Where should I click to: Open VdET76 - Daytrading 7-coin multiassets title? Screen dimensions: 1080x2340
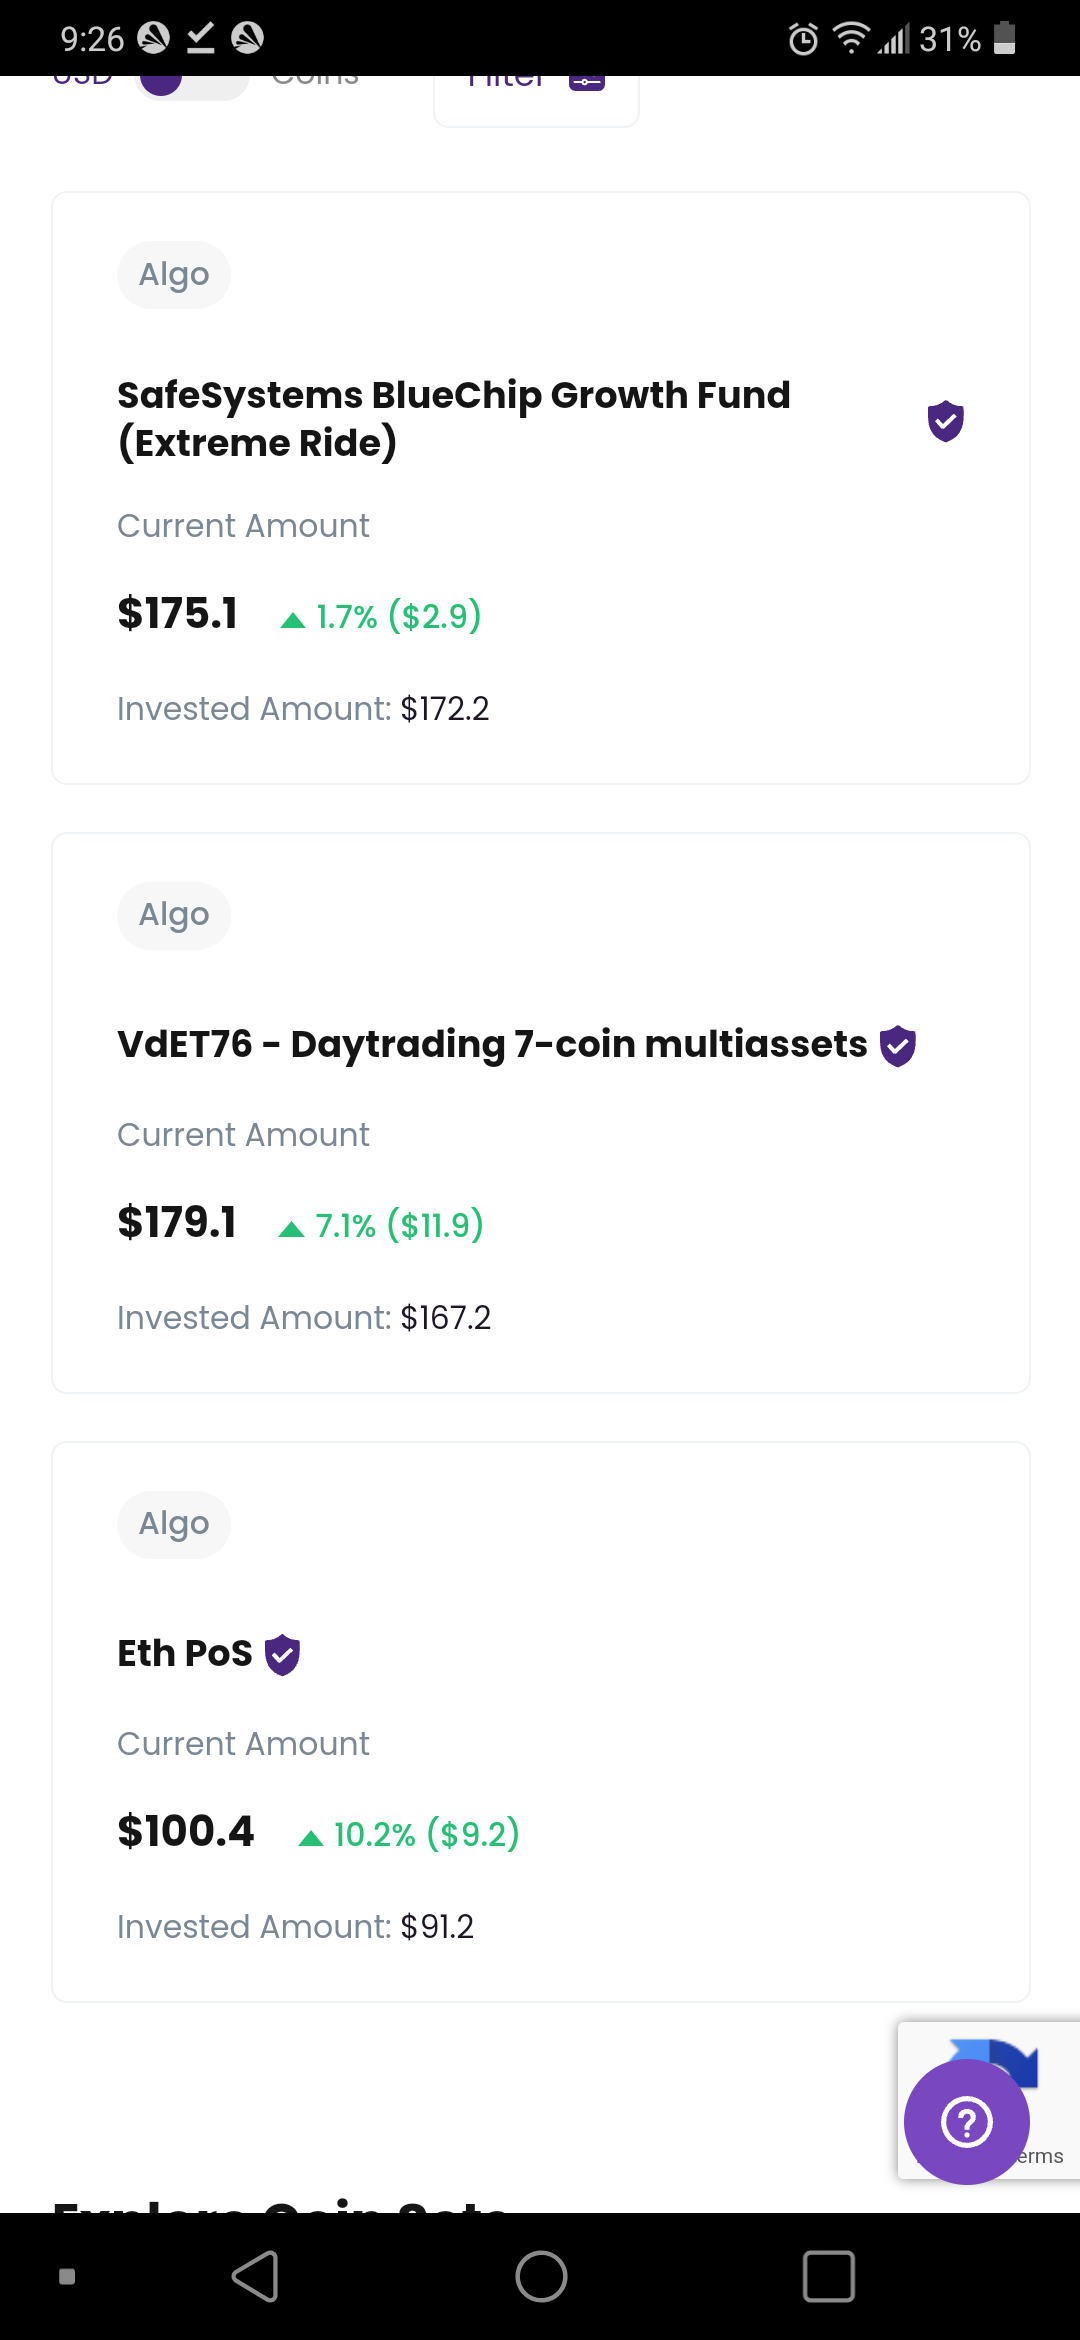point(492,1044)
